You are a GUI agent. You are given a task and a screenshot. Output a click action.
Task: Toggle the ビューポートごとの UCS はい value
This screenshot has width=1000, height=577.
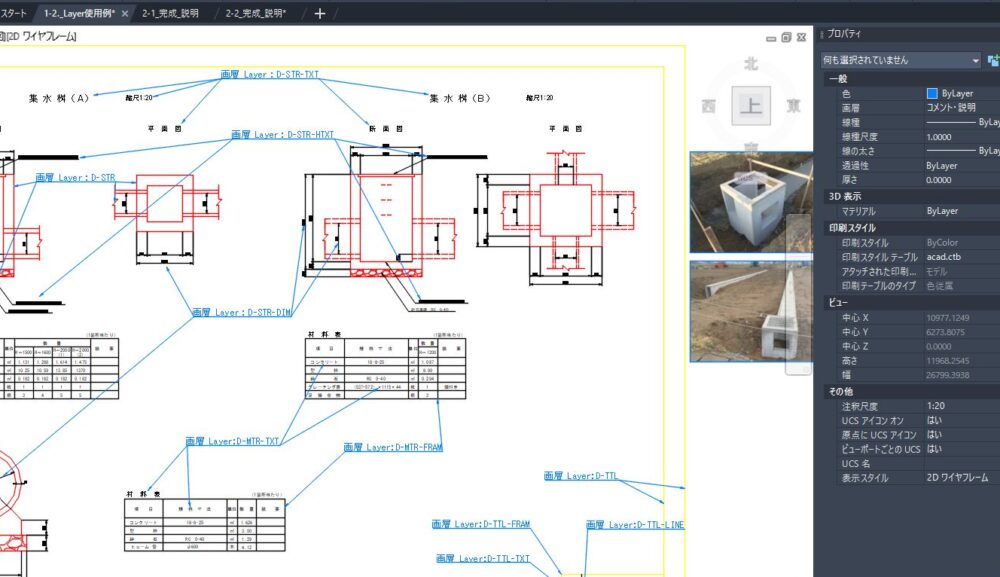(x=934, y=449)
